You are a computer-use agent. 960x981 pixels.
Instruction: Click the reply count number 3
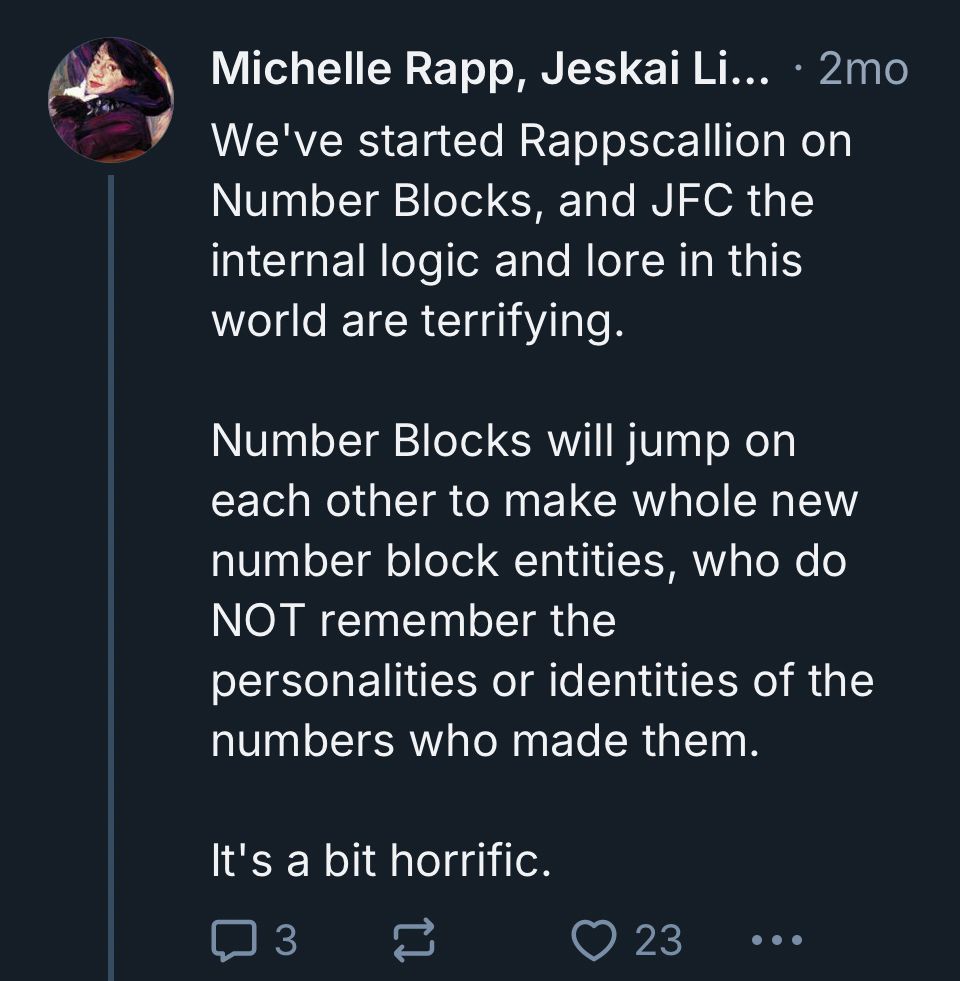point(285,939)
